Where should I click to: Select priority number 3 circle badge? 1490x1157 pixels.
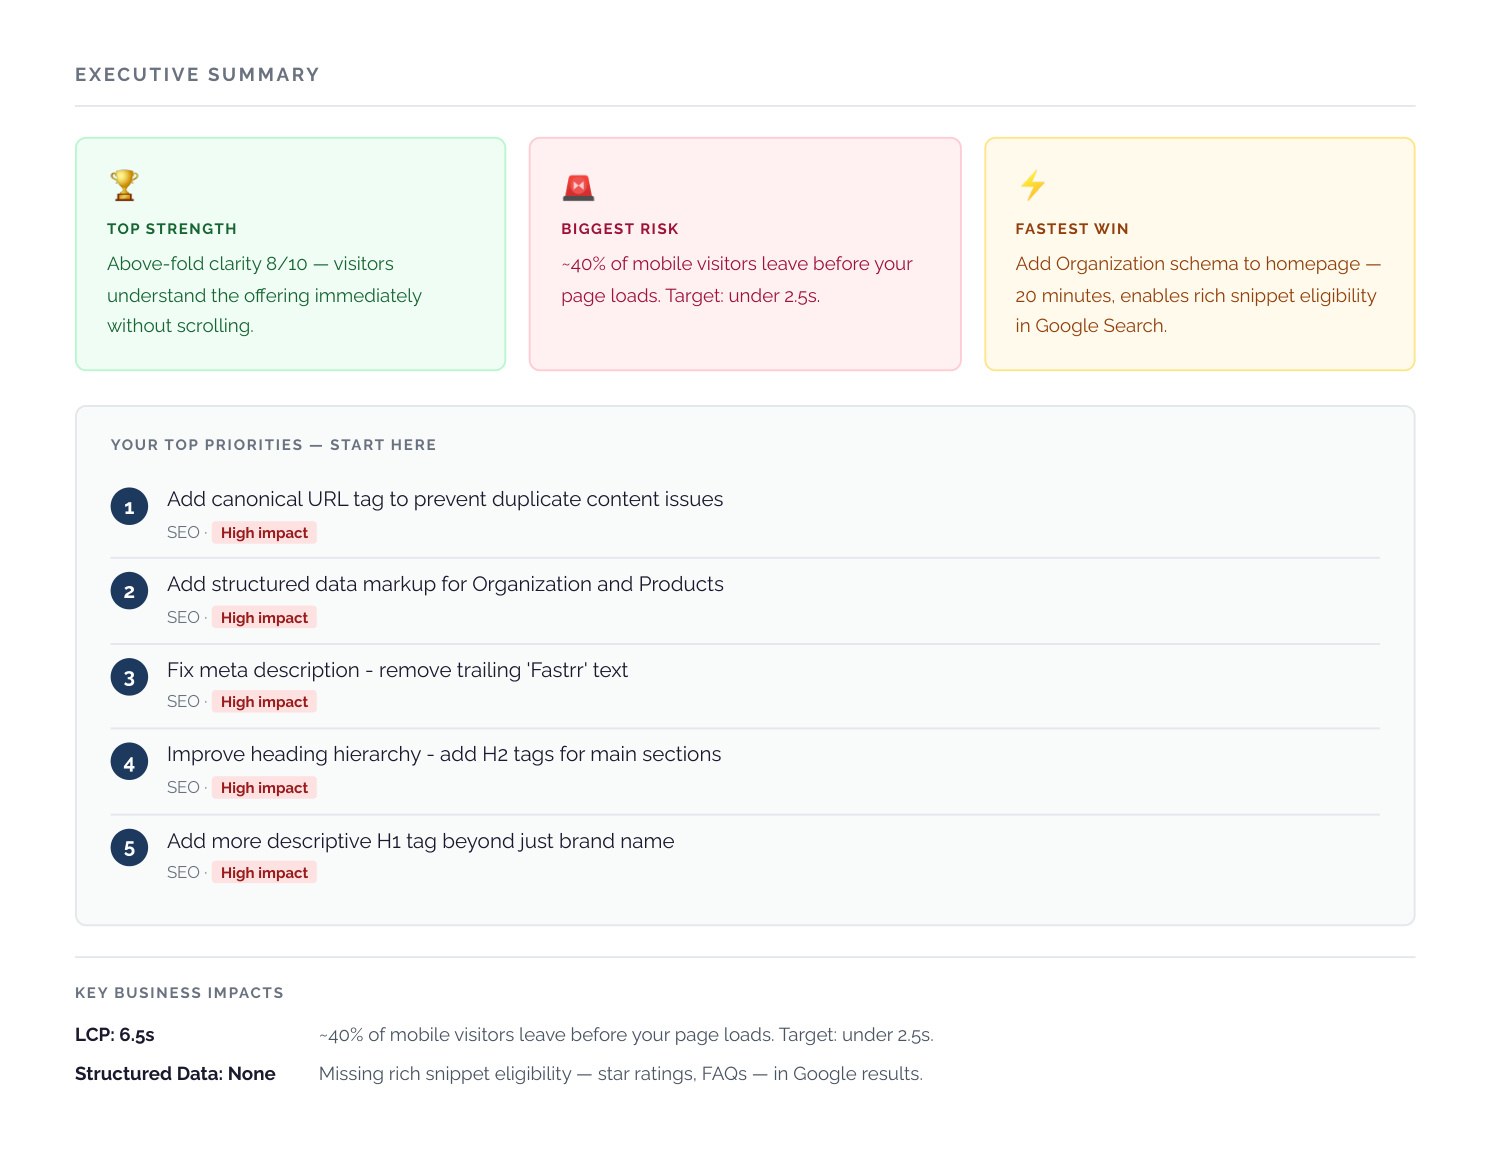(129, 678)
